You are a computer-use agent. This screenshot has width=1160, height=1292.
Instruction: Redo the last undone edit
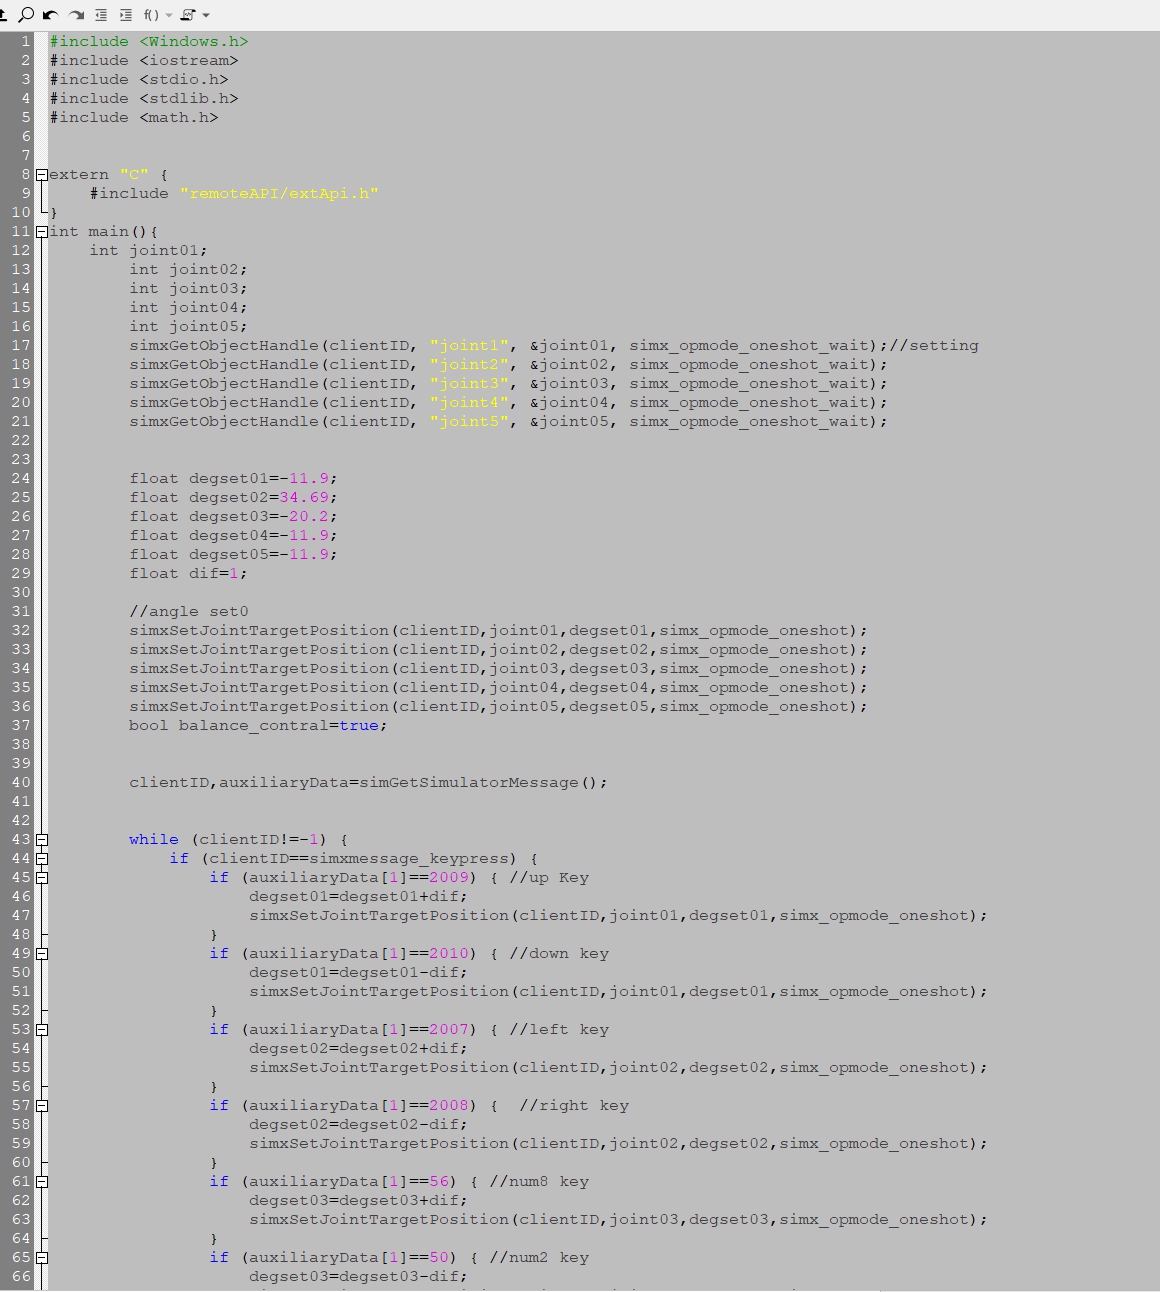[76, 15]
